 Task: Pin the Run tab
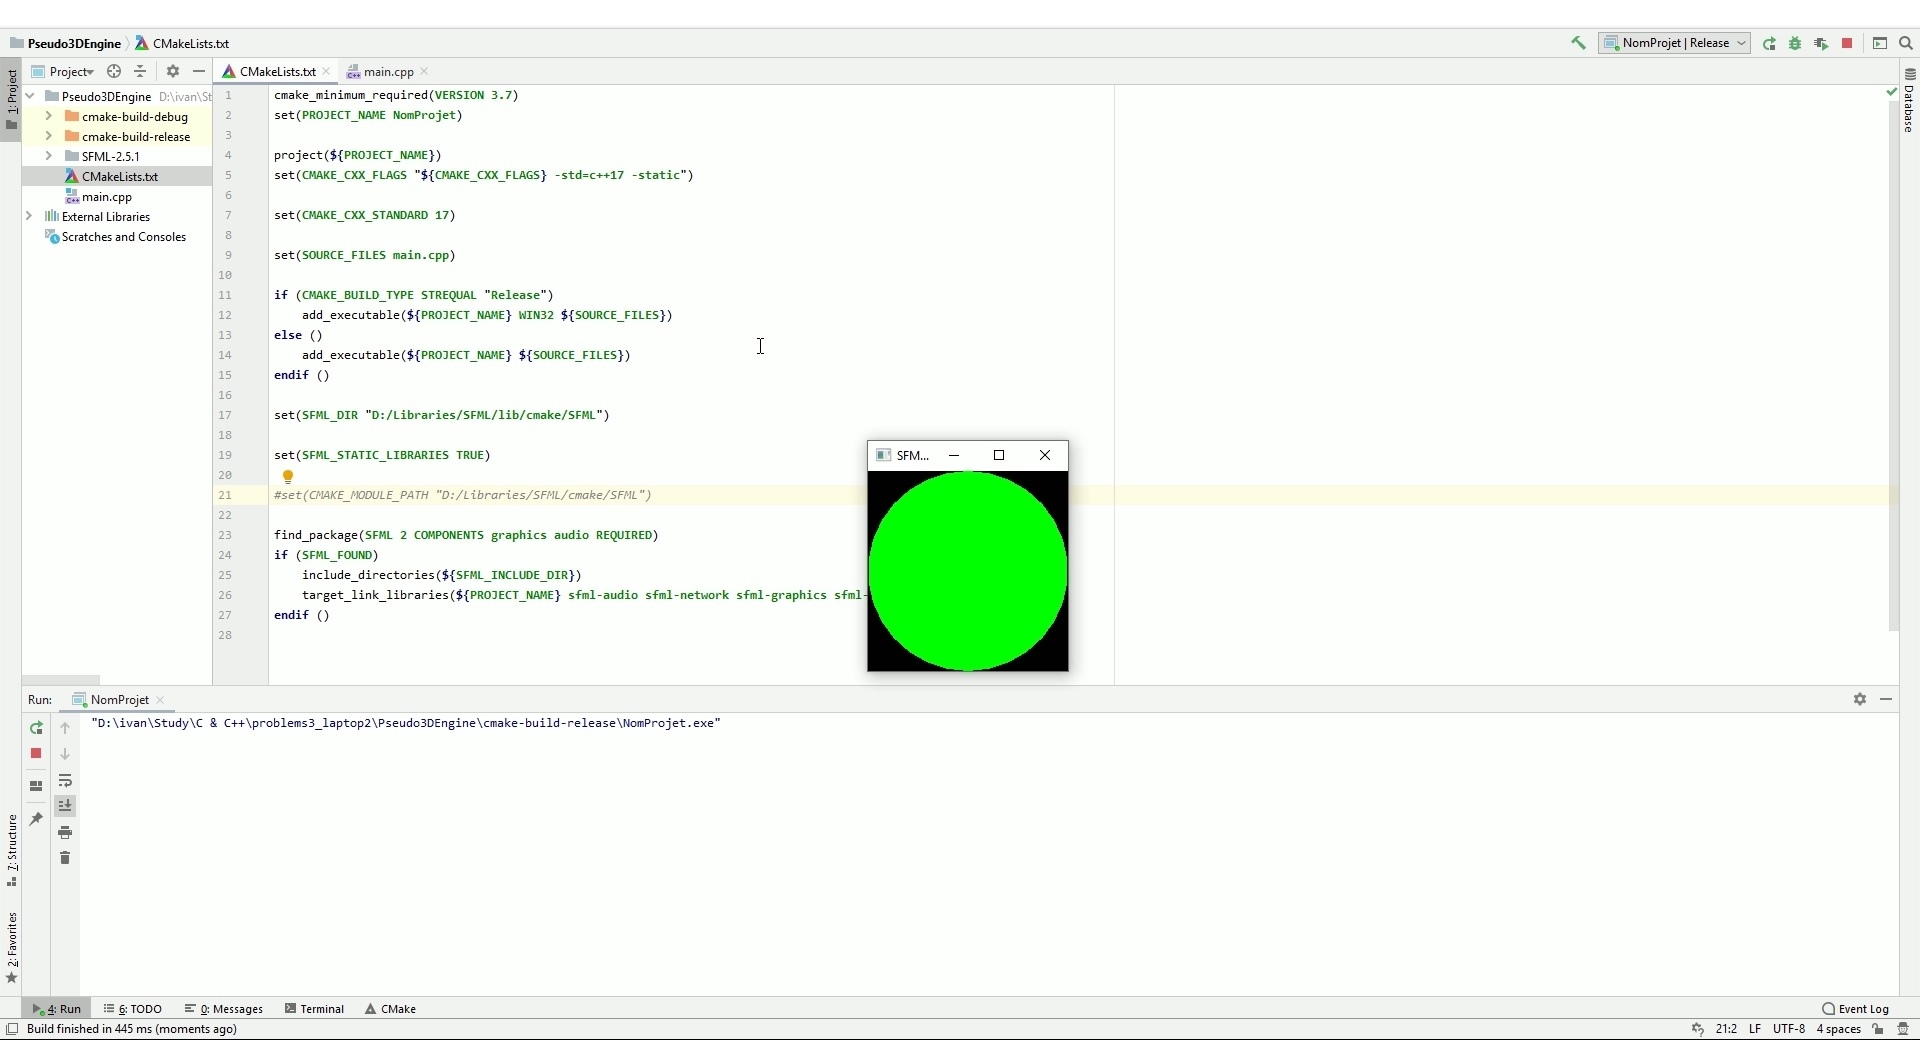[36, 819]
